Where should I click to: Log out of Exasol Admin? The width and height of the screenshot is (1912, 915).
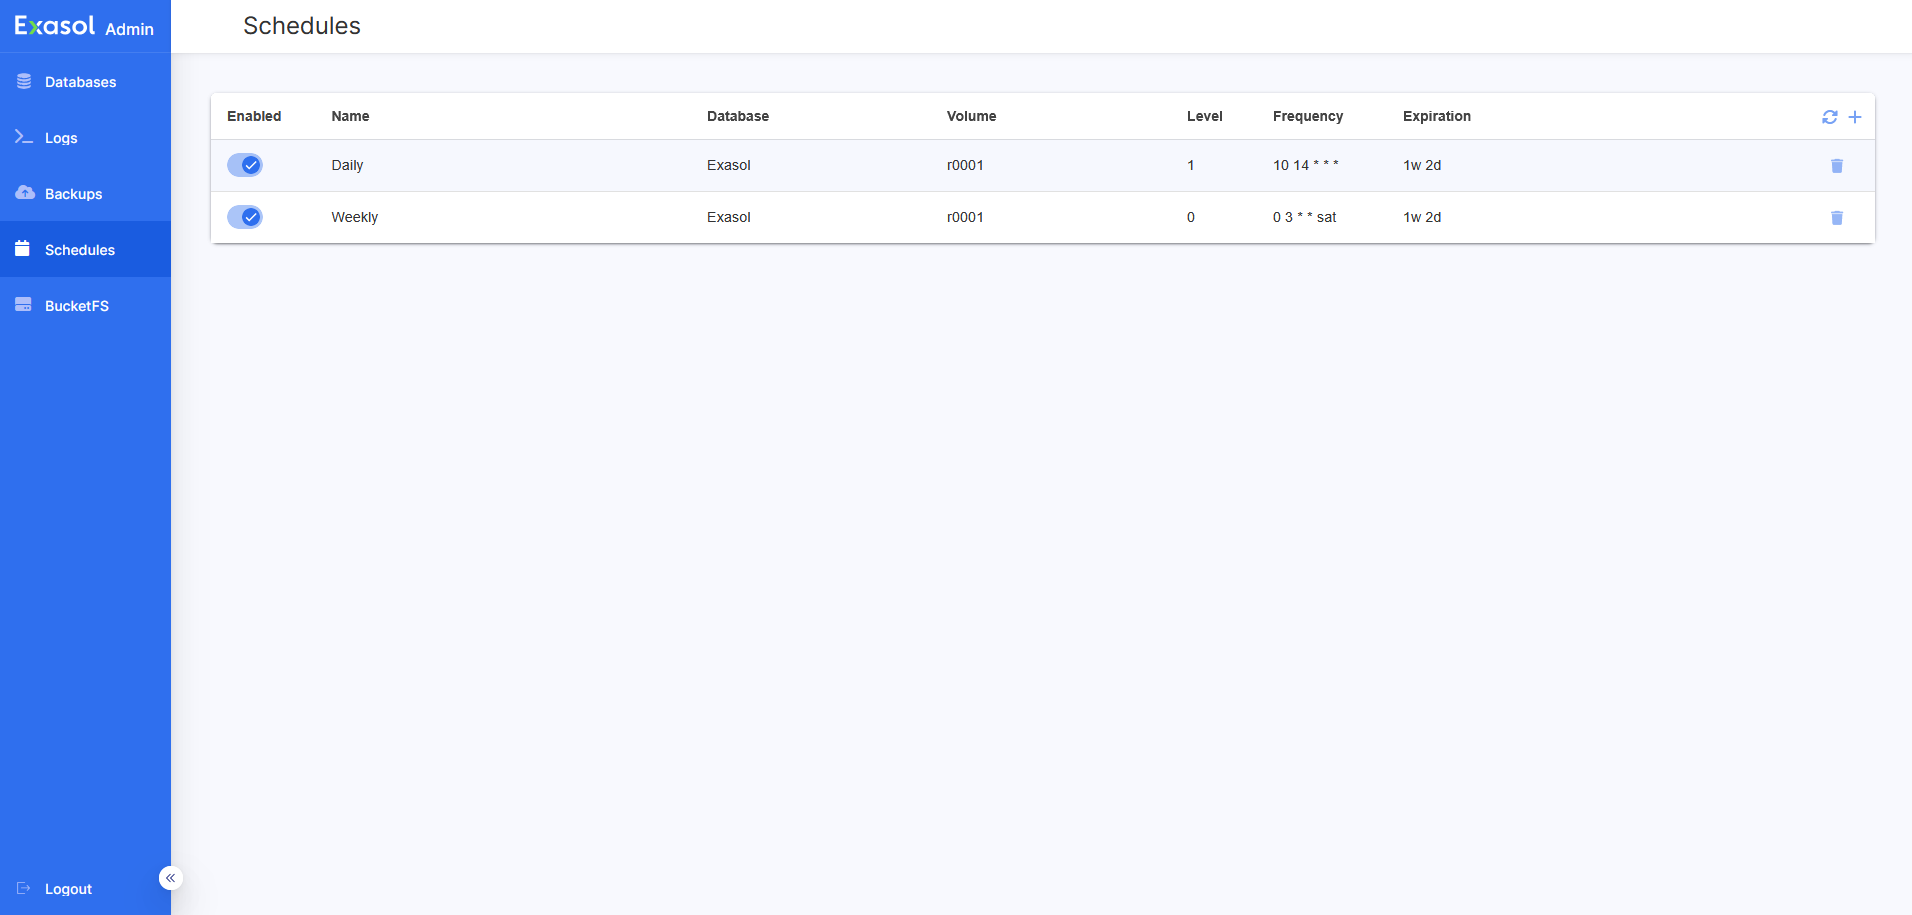(x=68, y=889)
